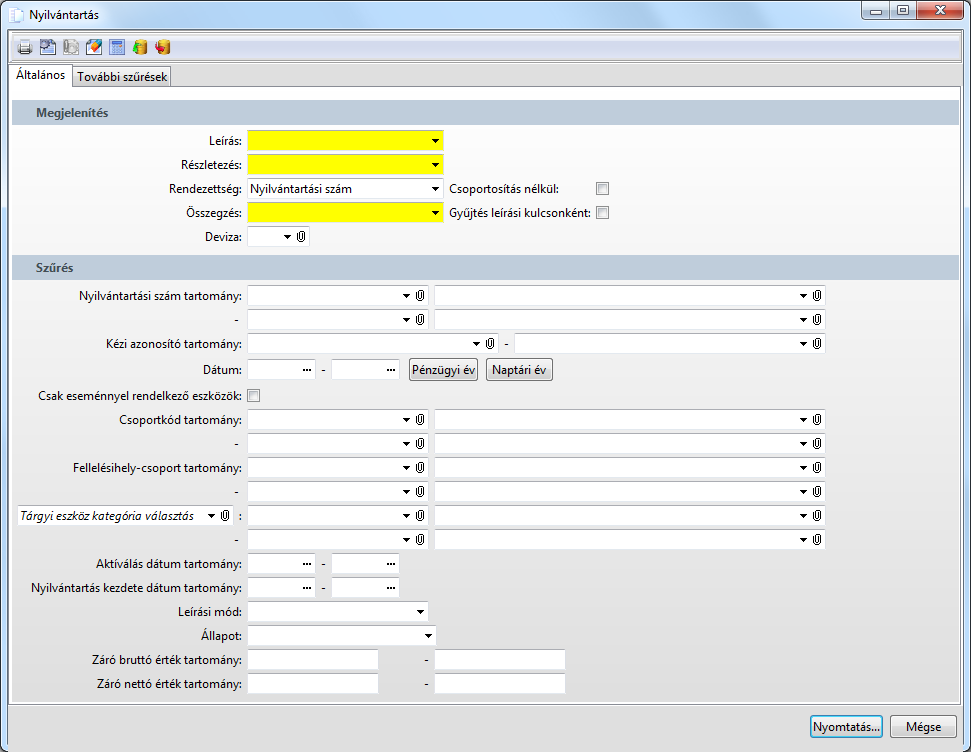Switch to the További szűrések tab
The width and height of the screenshot is (971, 752).
(123, 77)
